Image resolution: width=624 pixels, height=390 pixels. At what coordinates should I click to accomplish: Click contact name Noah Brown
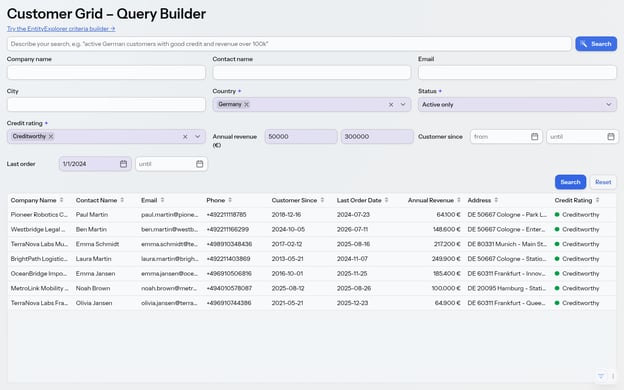tap(93, 288)
